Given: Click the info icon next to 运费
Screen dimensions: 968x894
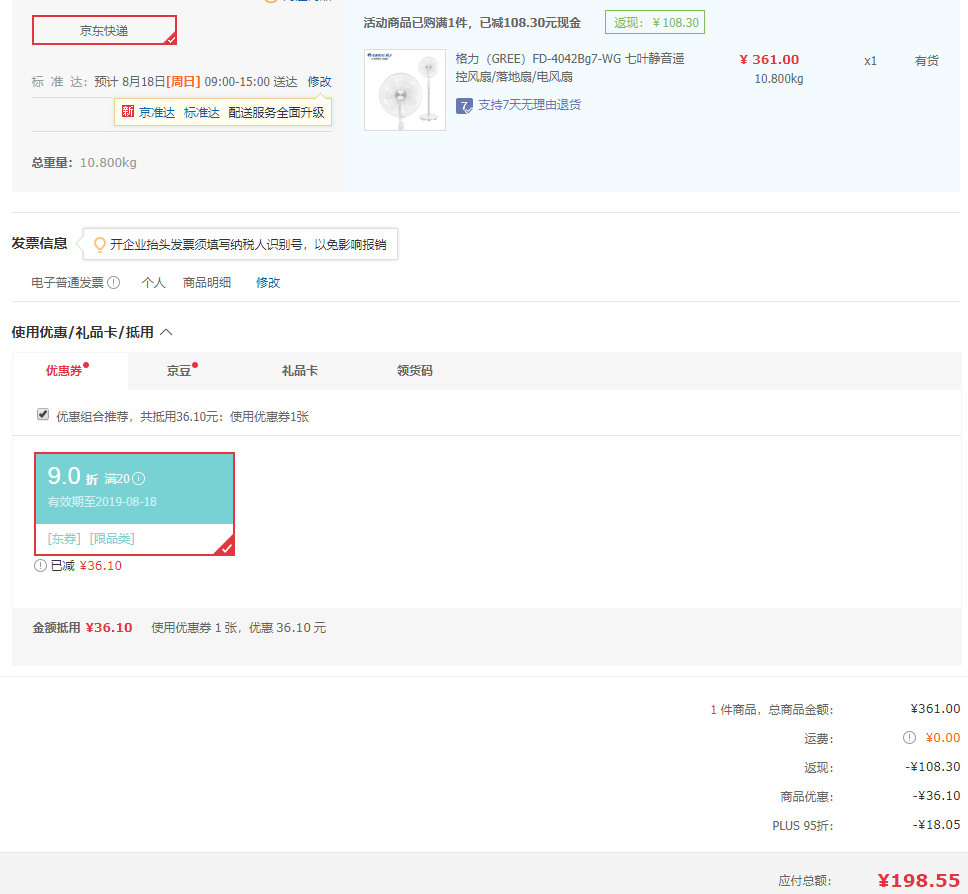Looking at the screenshot, I should pyautogui.click(x=909, y=737).
